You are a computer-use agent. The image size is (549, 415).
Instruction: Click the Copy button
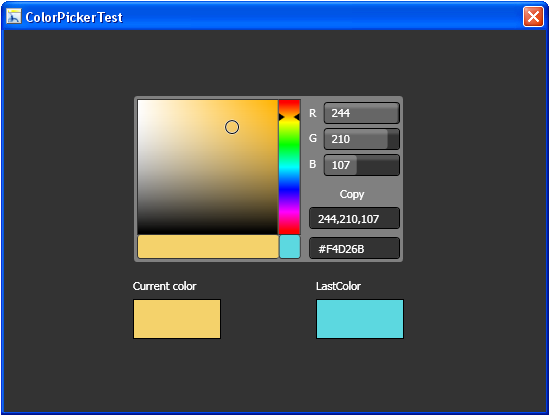pos(352,194)
